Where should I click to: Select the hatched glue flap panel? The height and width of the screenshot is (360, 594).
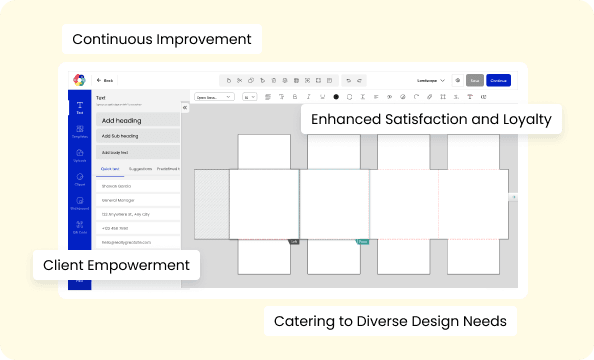pos(212,204)
